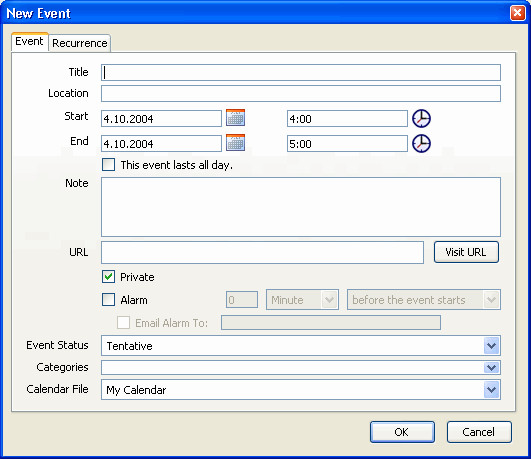This screenshot has width=531, height=459.
Task: Click the Visit URL button
Action: pos(466,252)
